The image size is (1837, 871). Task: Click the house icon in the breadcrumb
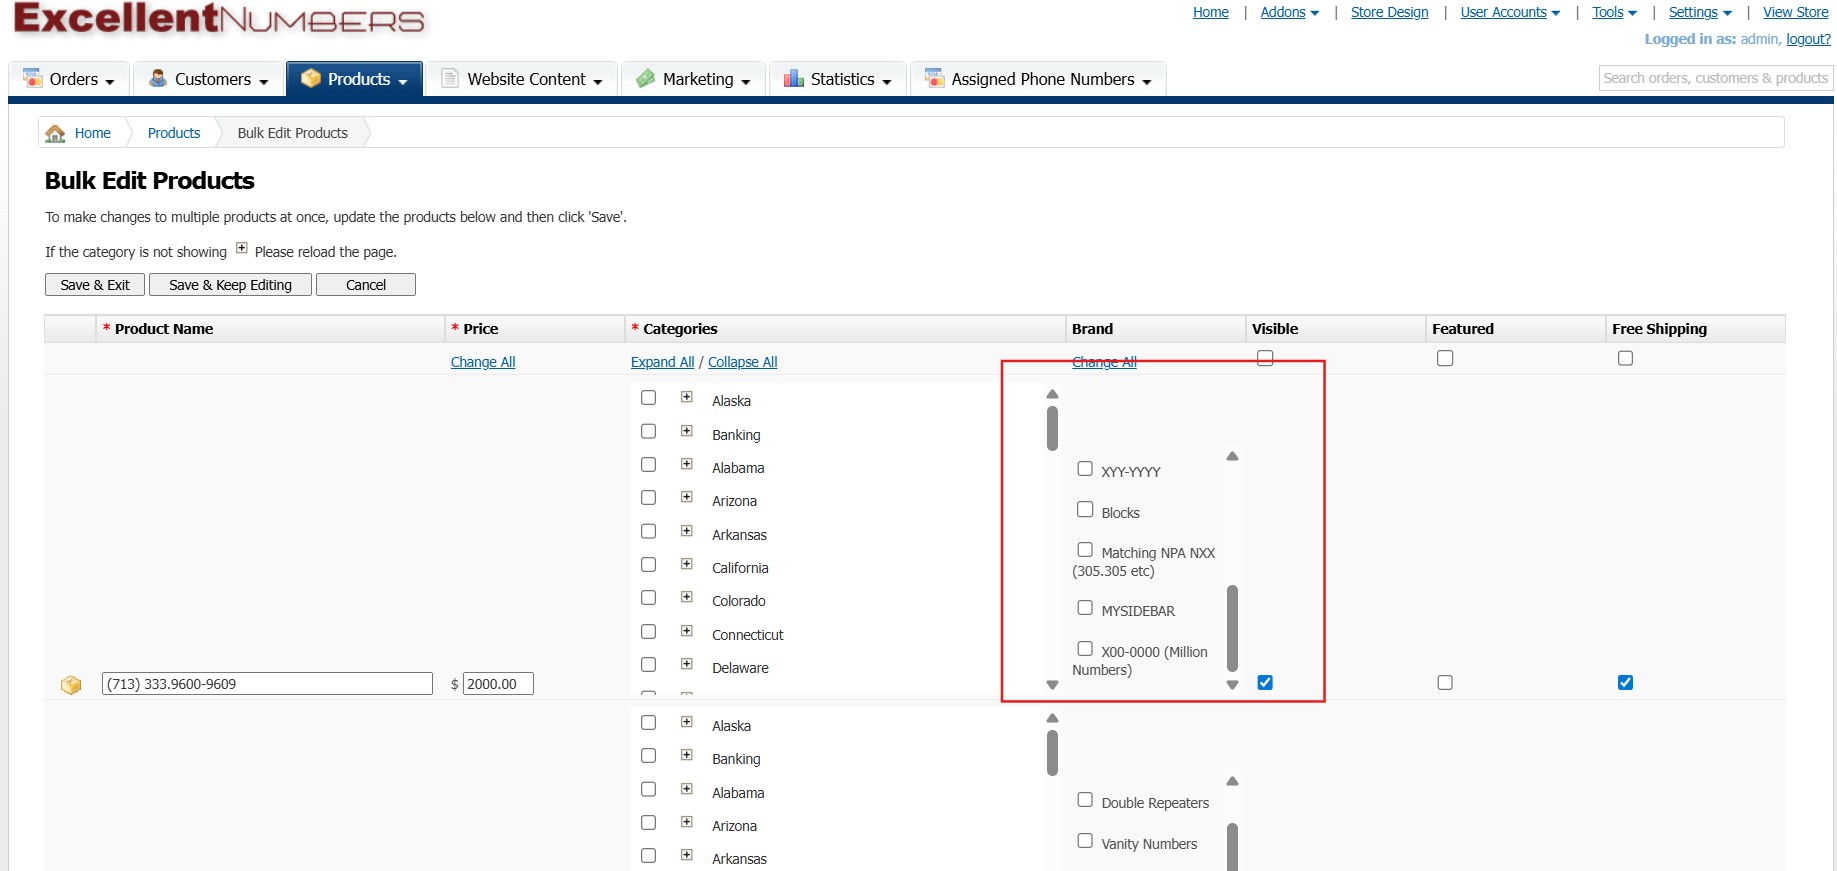pyautogui.click(x=56, y=133)
